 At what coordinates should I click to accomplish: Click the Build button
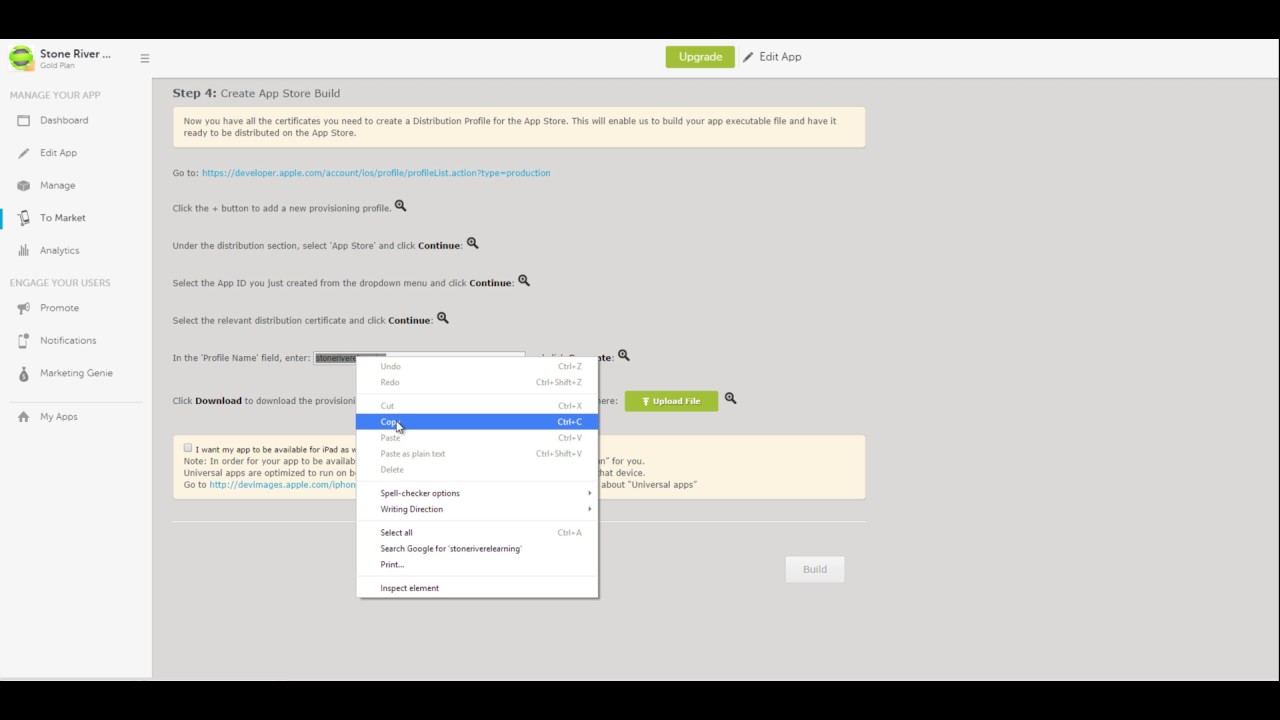click(x=815, y=569)
